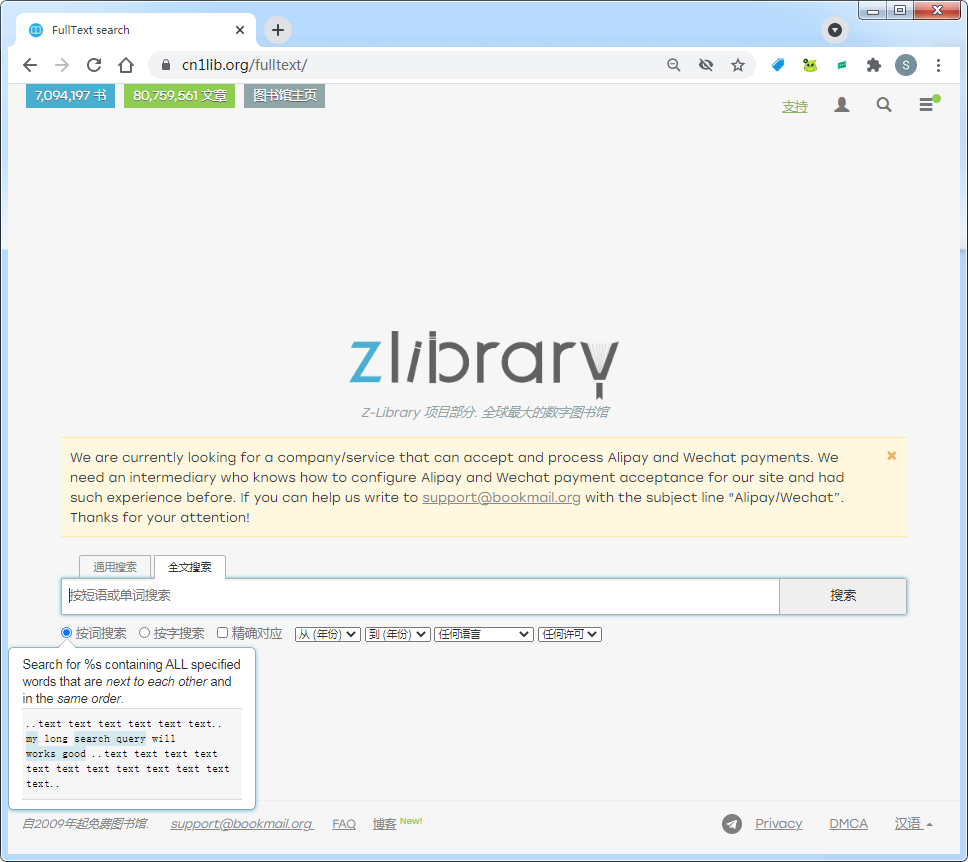
Task: Click the 图书馆主页 button
Action: click(285, 96)
